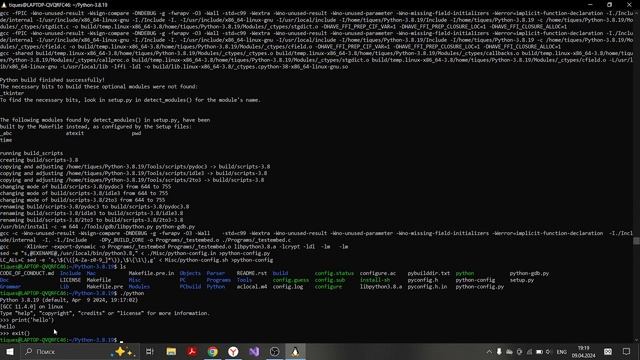Click the config.log file name
The image size is (640, 360).
tap(288, 287)
